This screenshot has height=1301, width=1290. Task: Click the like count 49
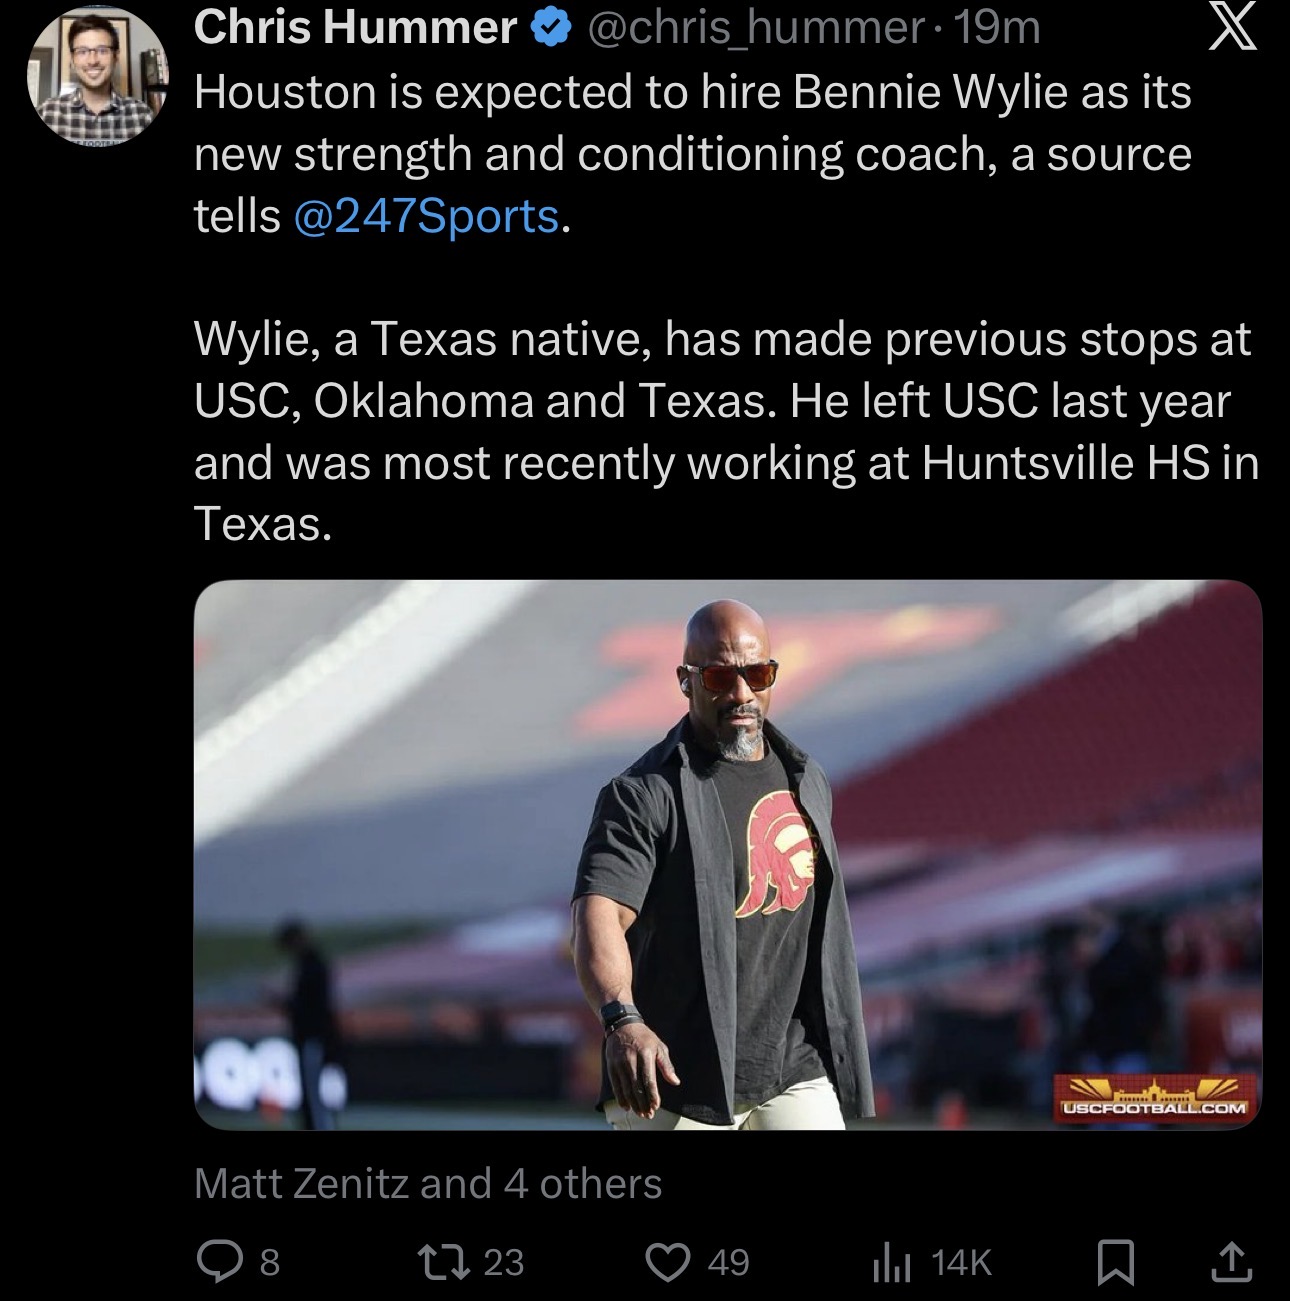(x=728, y=1263)
